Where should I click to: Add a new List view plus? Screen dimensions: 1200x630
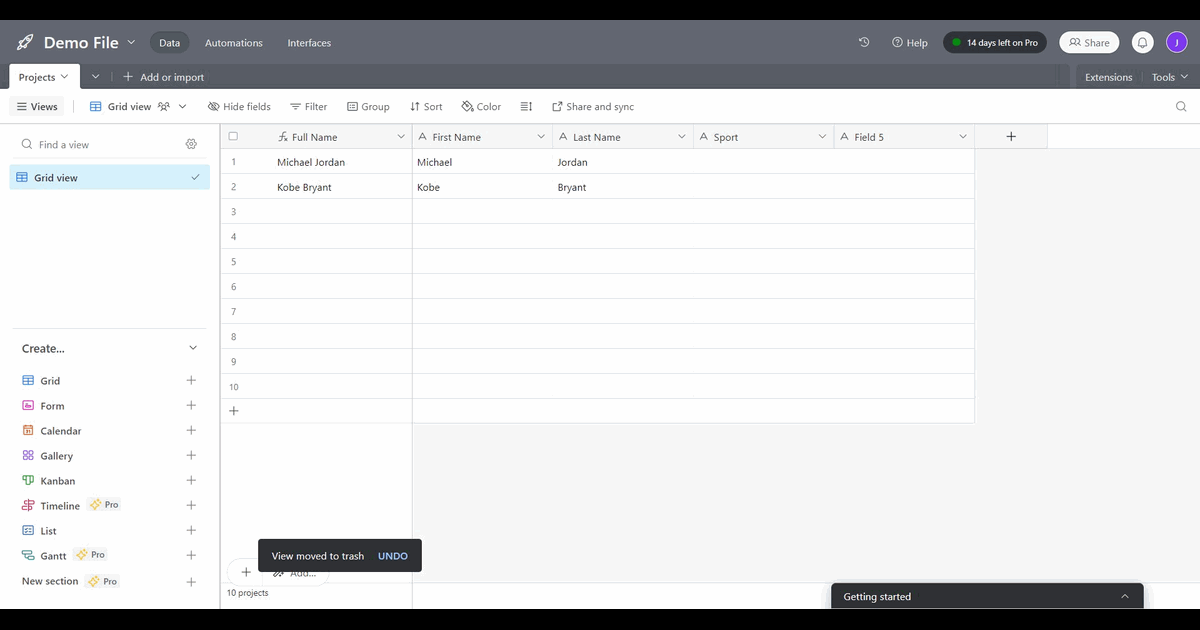(191, 530)
